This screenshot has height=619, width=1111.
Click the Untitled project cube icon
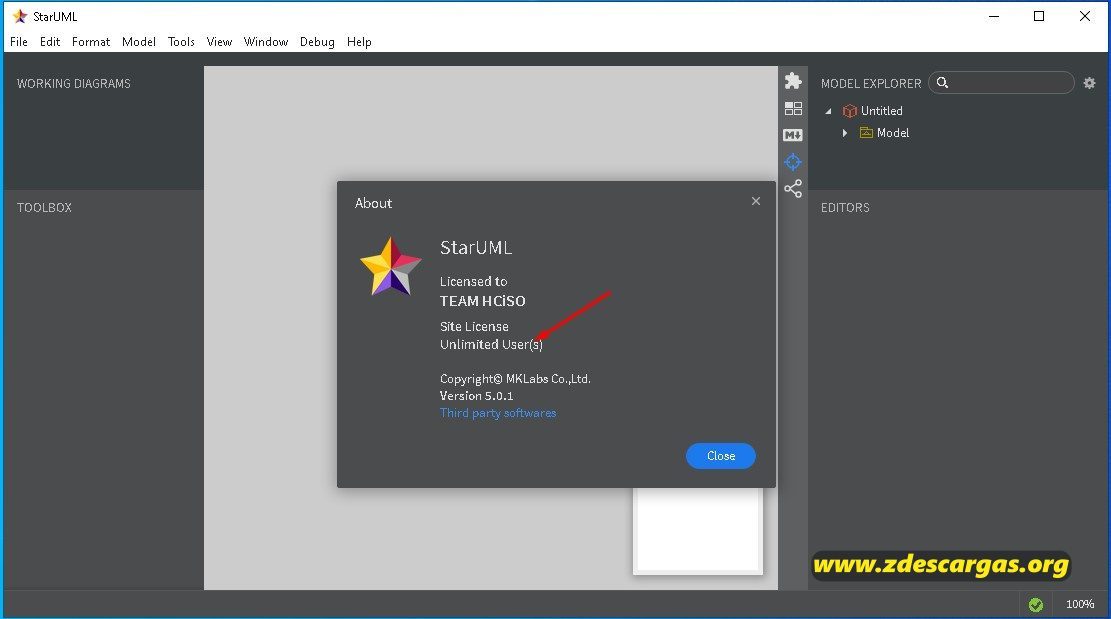point(850,110)
